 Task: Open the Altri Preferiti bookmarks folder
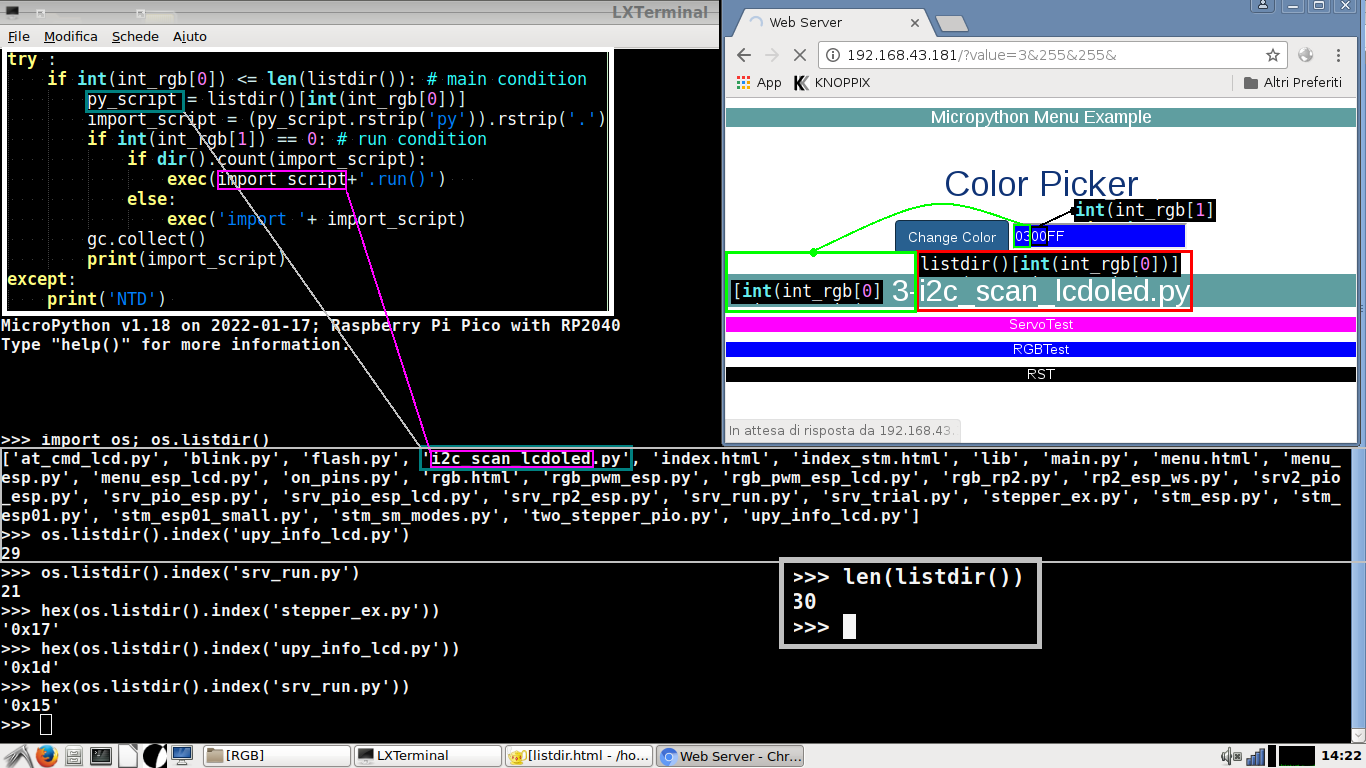pos(1292,82)
